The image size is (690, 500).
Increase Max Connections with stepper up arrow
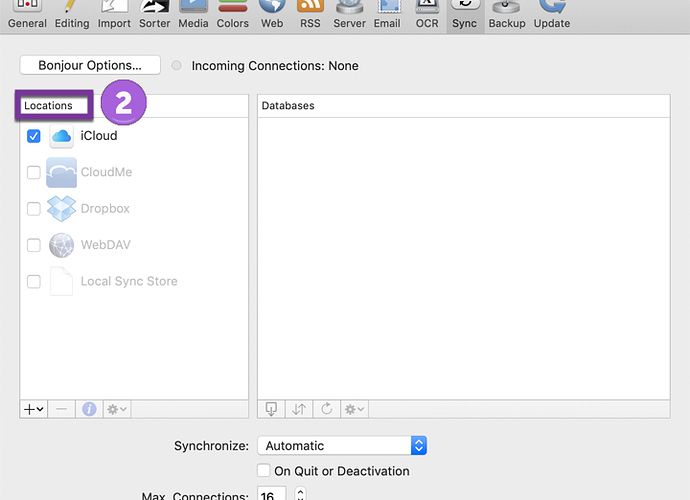301,491
